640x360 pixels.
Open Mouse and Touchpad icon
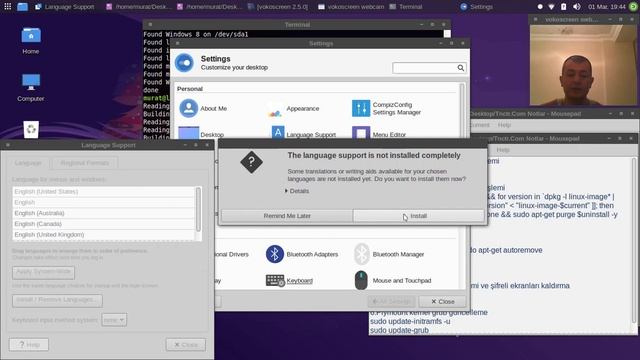(361, 280)
